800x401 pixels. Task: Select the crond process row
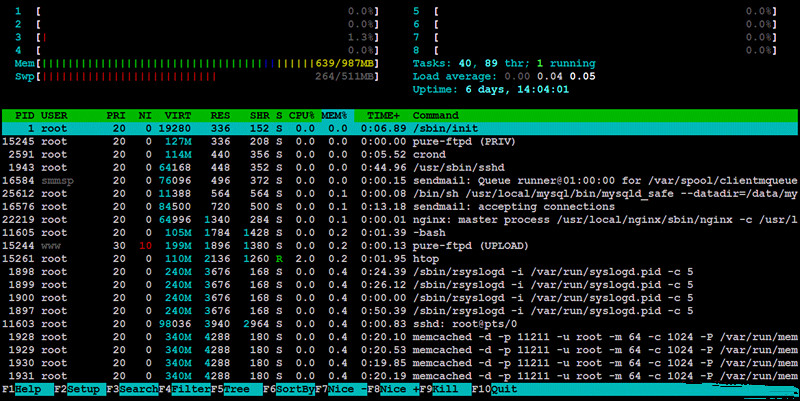(x=399, y=155)
